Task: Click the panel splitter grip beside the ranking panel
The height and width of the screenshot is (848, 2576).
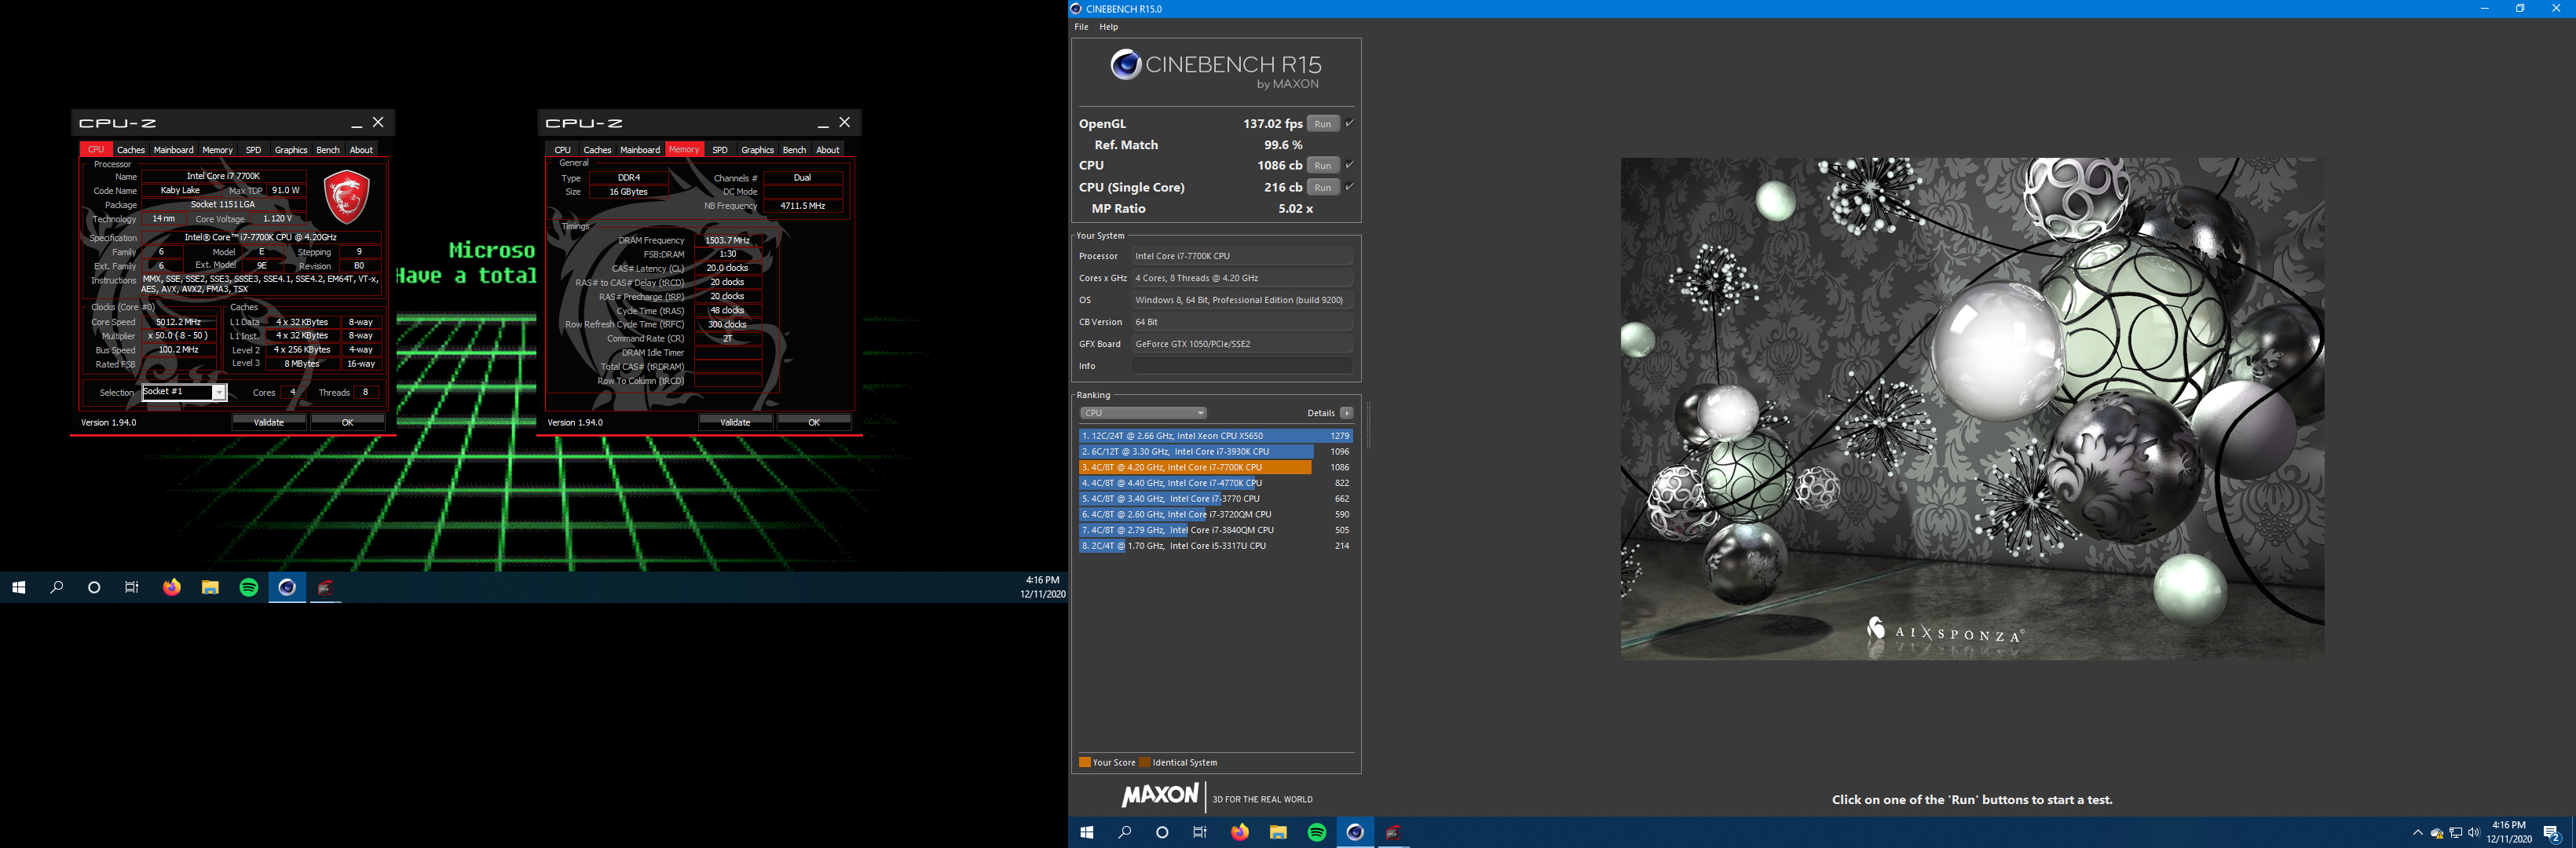Action: tap(1367, 425)
